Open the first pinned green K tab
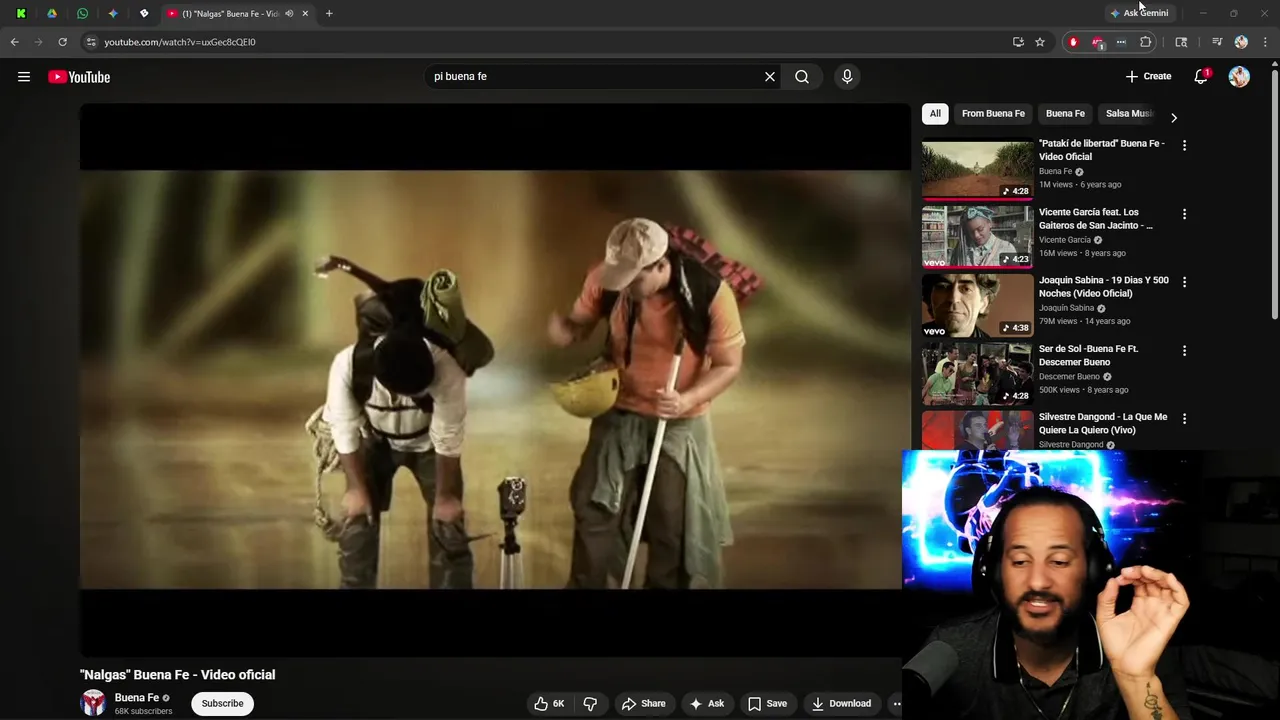The height and width of the screenshot is (720, 1280). tap(21, 13)
